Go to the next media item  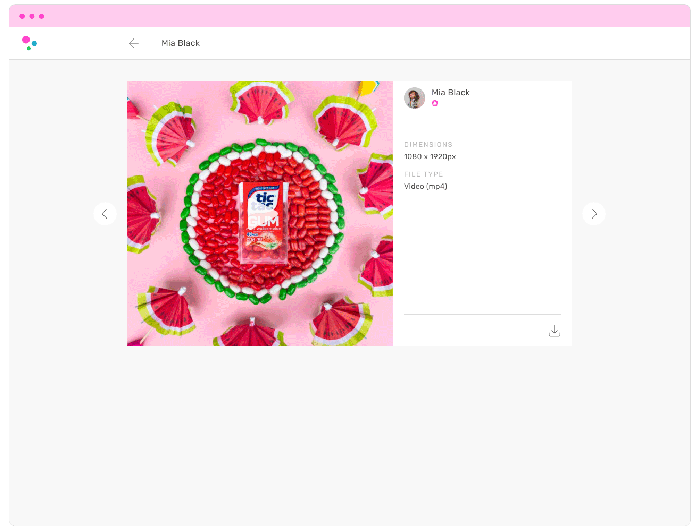click(x=594, y=214)
